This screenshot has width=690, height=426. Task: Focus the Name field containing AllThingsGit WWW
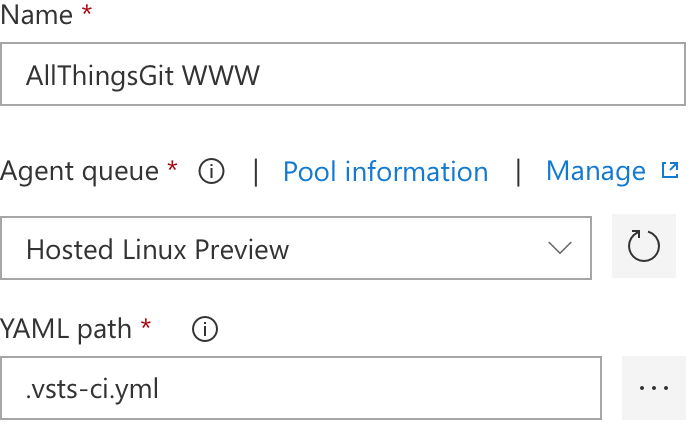[343, 74]
